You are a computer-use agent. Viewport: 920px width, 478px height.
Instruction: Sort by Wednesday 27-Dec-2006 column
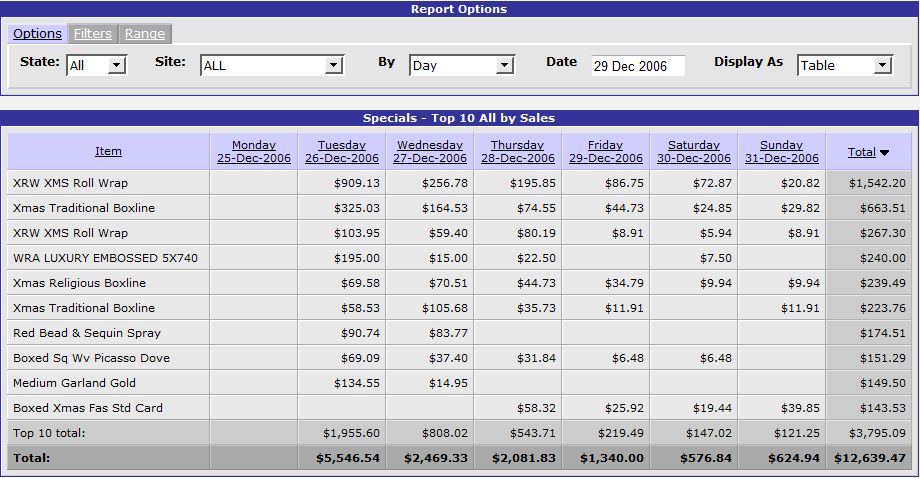(430, 151)
